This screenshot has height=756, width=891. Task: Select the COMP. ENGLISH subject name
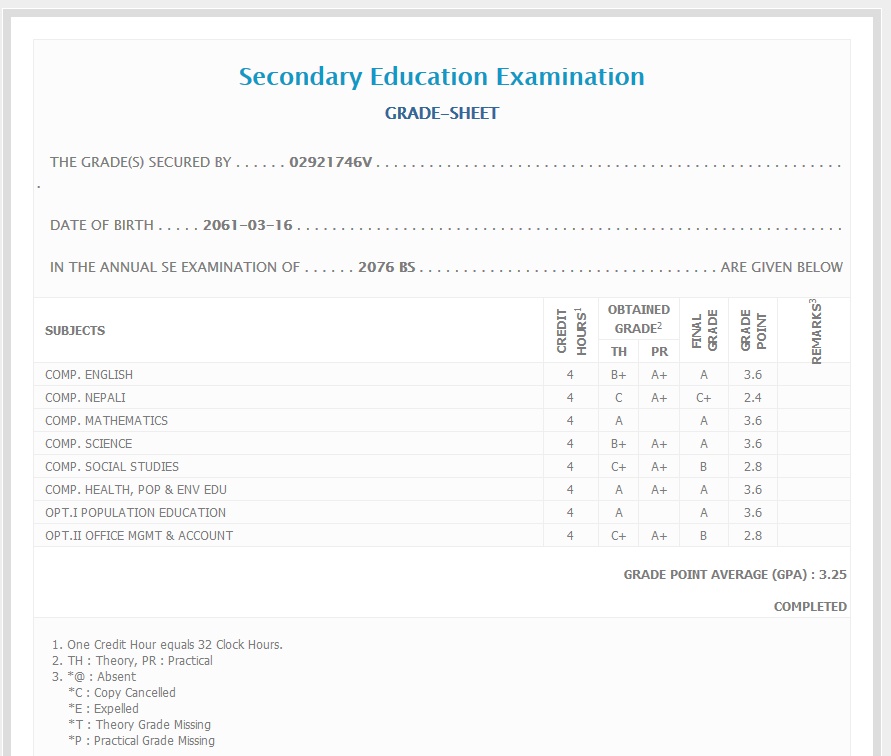click(89, 375)
